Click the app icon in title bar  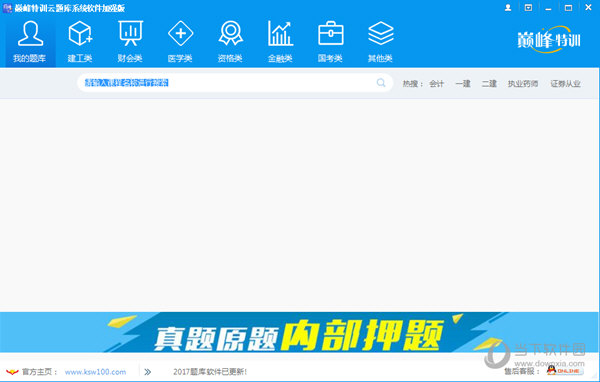7,8
